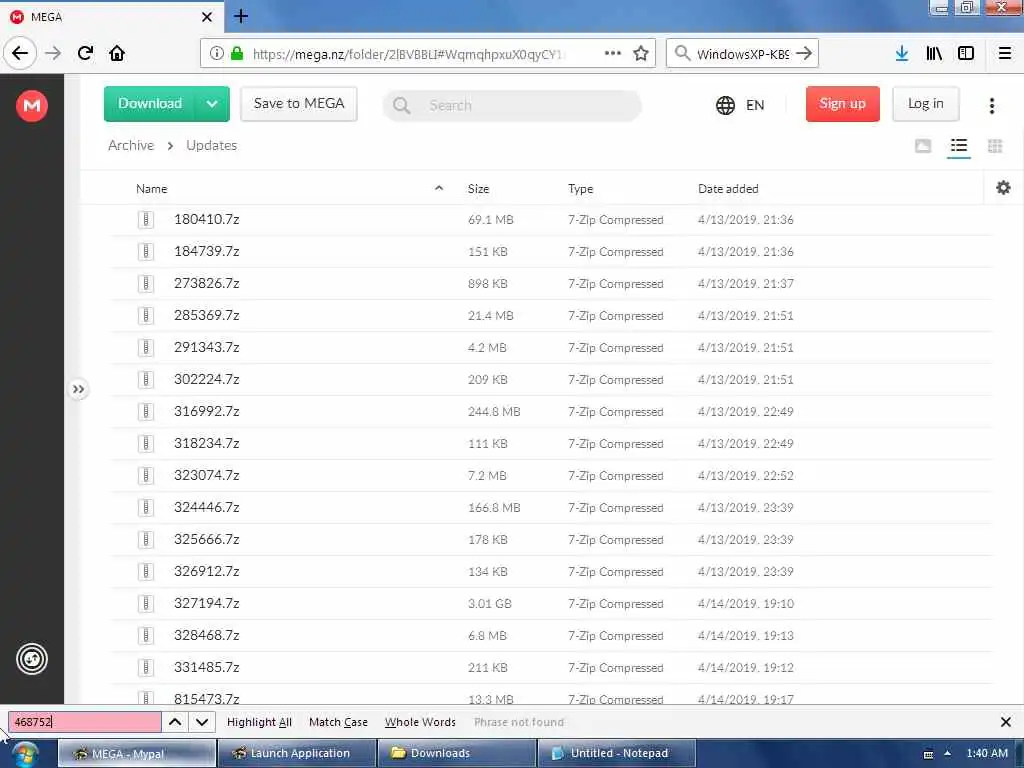Navigate to Archive breadcrumb
The height and width of the screenshot is (768, 1024).
click(131, 146)
